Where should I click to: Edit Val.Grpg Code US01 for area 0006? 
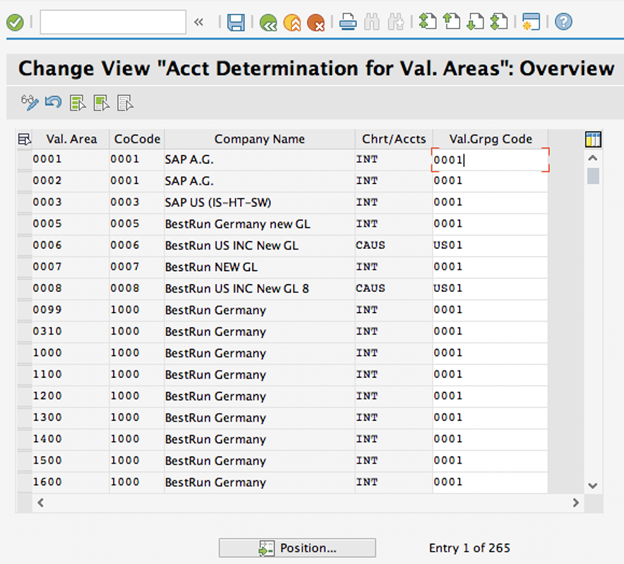pyautogui.click(x=490, y=246)
